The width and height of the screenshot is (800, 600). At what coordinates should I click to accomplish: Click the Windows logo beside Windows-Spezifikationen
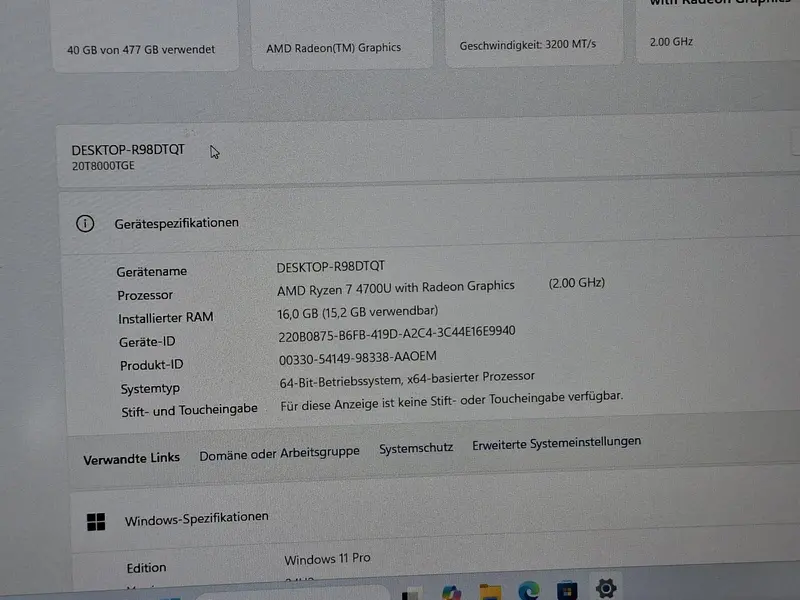click(x=96, y=522)
